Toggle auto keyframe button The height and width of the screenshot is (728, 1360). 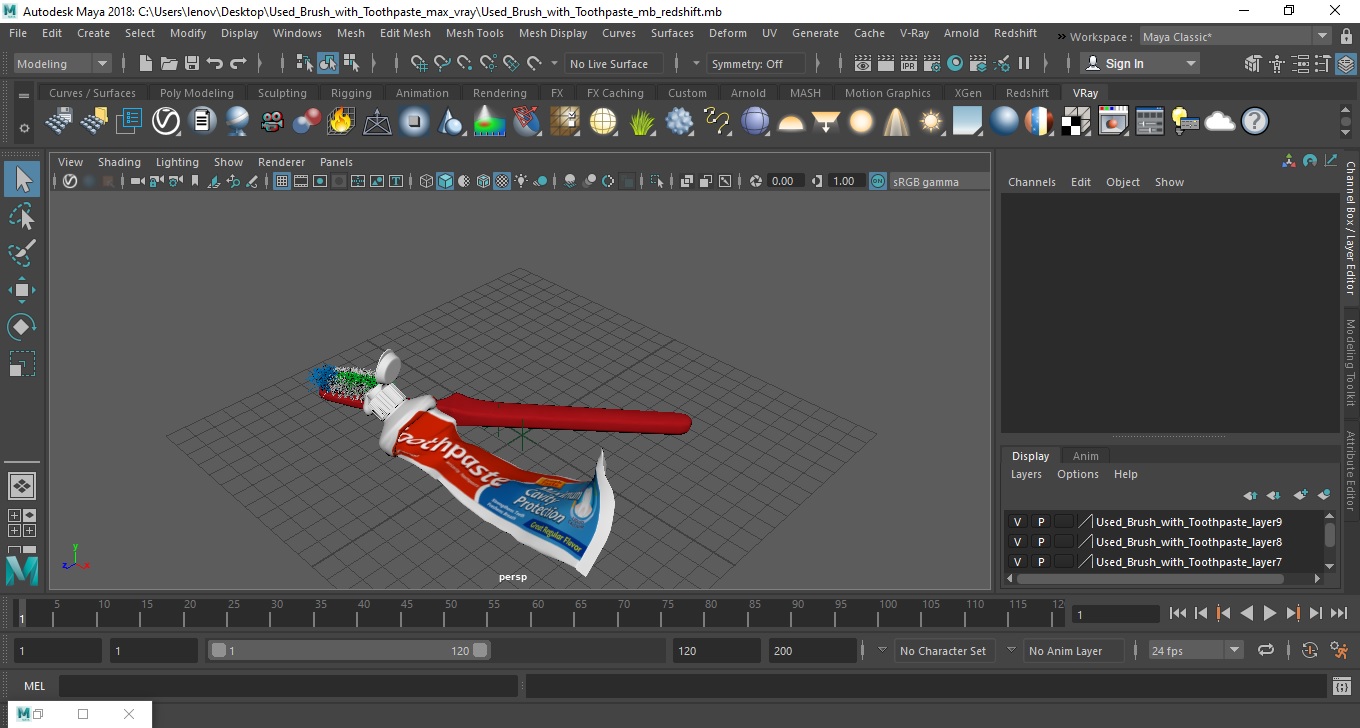[1309, 650]
